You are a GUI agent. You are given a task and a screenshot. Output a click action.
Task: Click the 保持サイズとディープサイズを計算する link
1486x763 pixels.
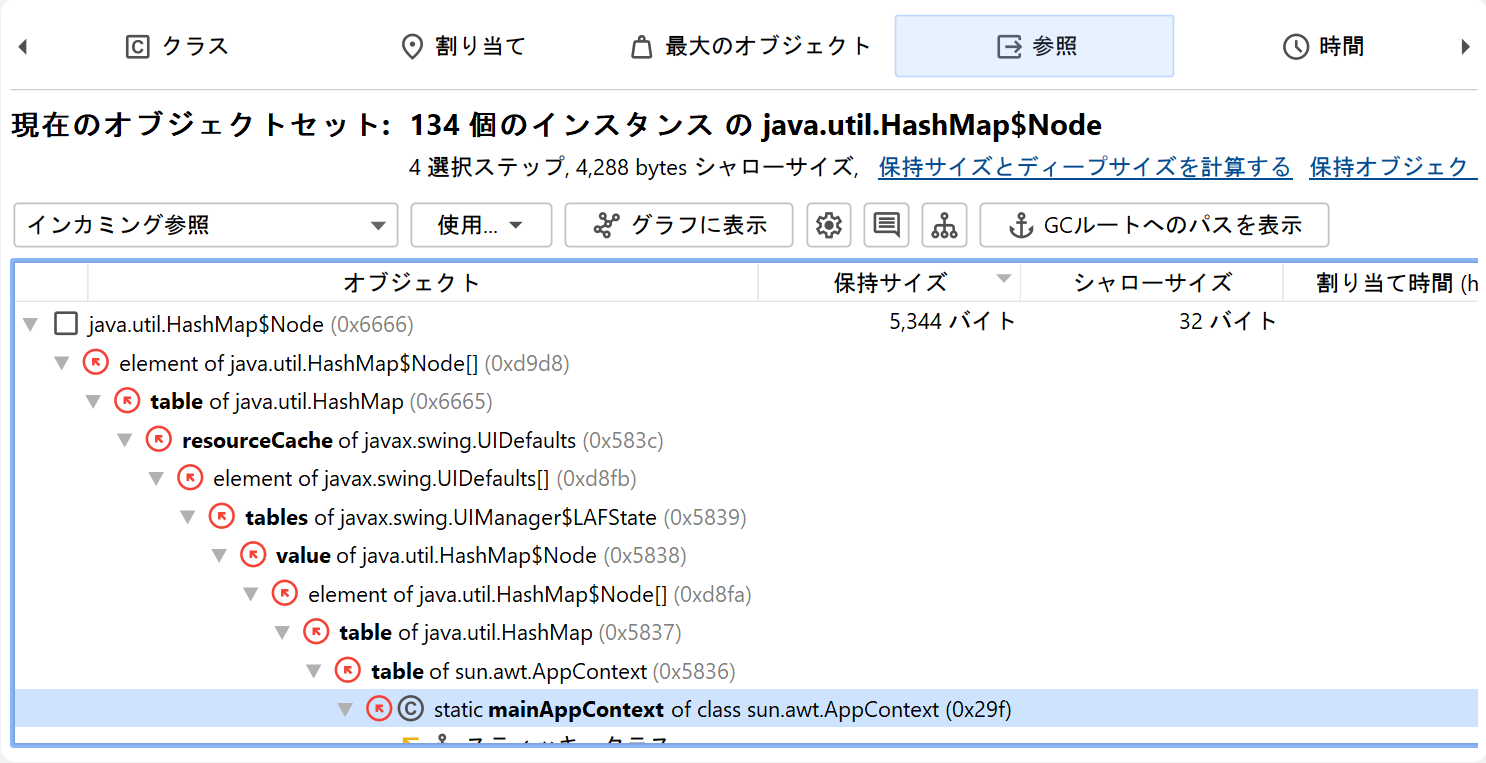(x=1085, y=167)
